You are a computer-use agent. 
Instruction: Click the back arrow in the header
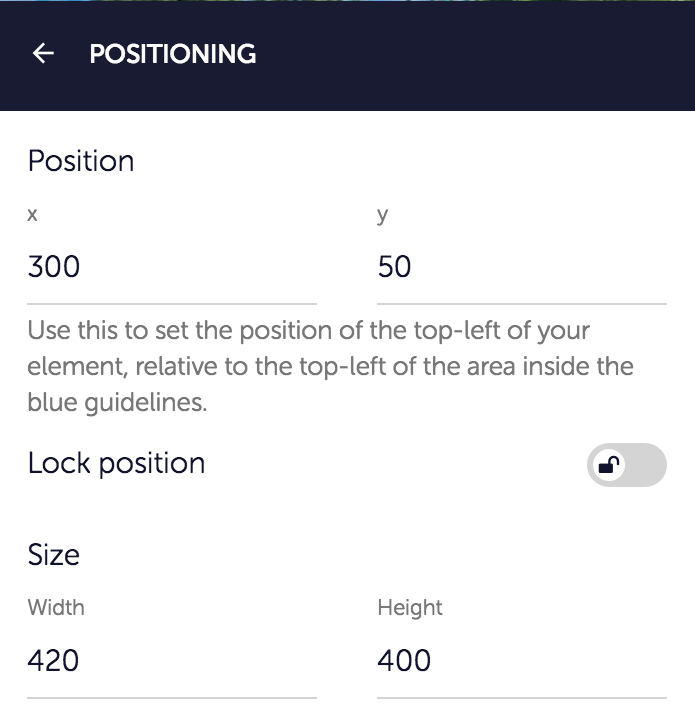coord(43,54)
